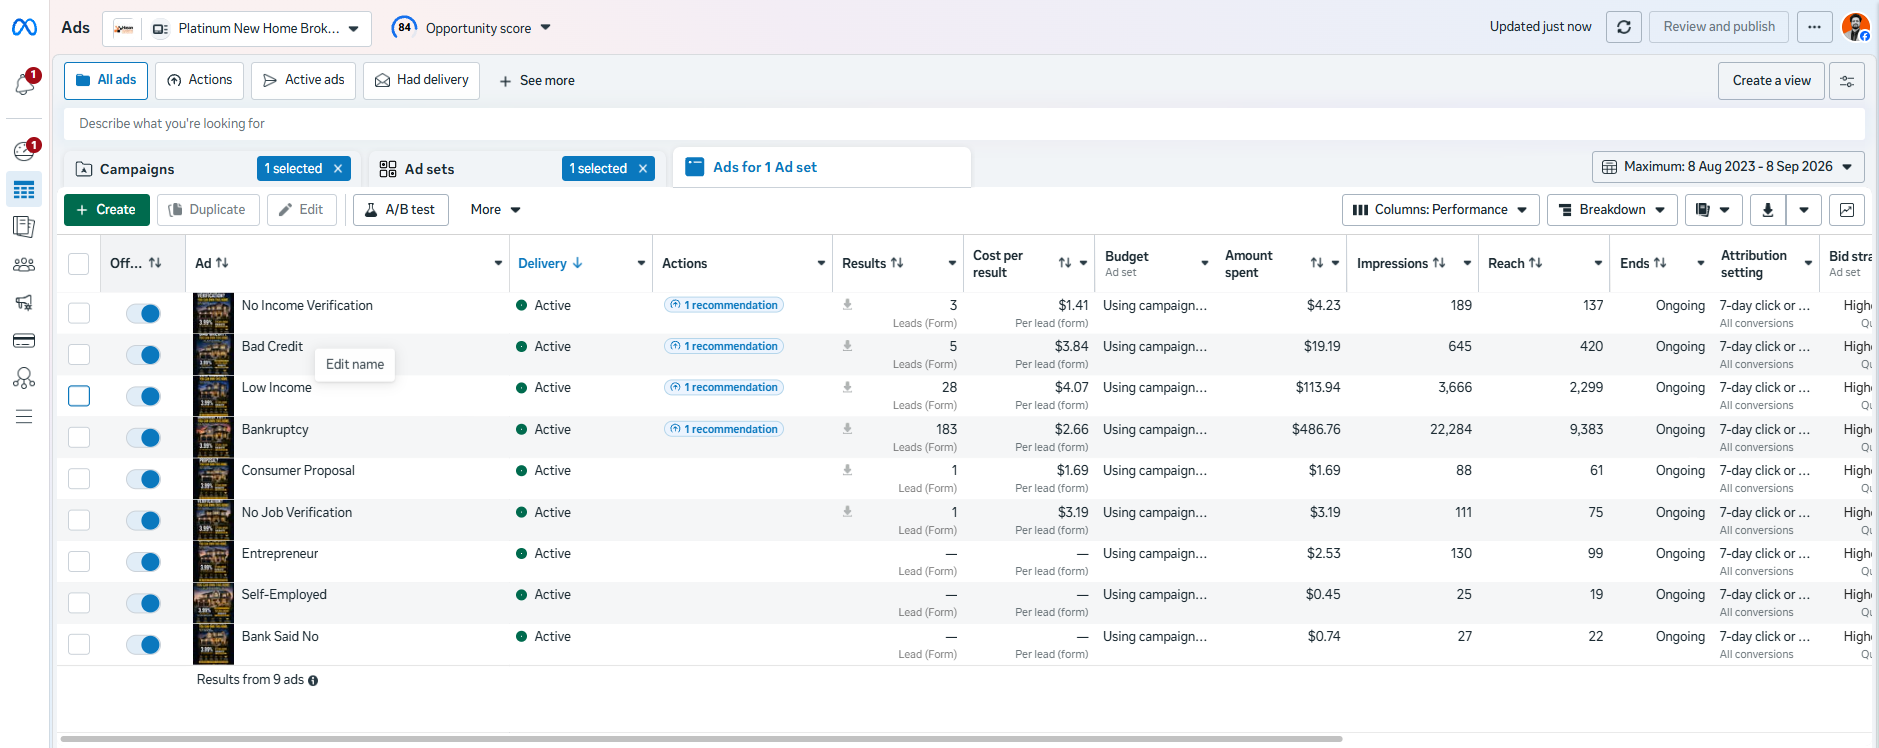1879x748 pixels.
Task: Turn off the No Income Verification ad
Action: pyautogui.click(x=143, y=314)
